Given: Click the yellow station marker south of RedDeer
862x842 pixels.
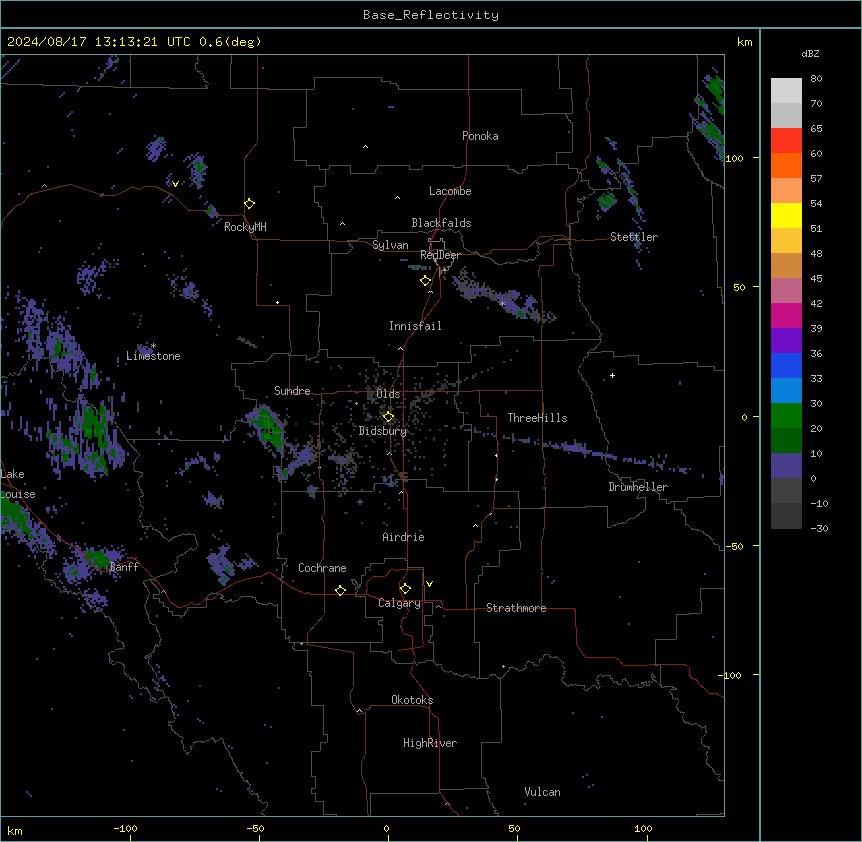Looking at the screenshot, I should pos(425,281).
